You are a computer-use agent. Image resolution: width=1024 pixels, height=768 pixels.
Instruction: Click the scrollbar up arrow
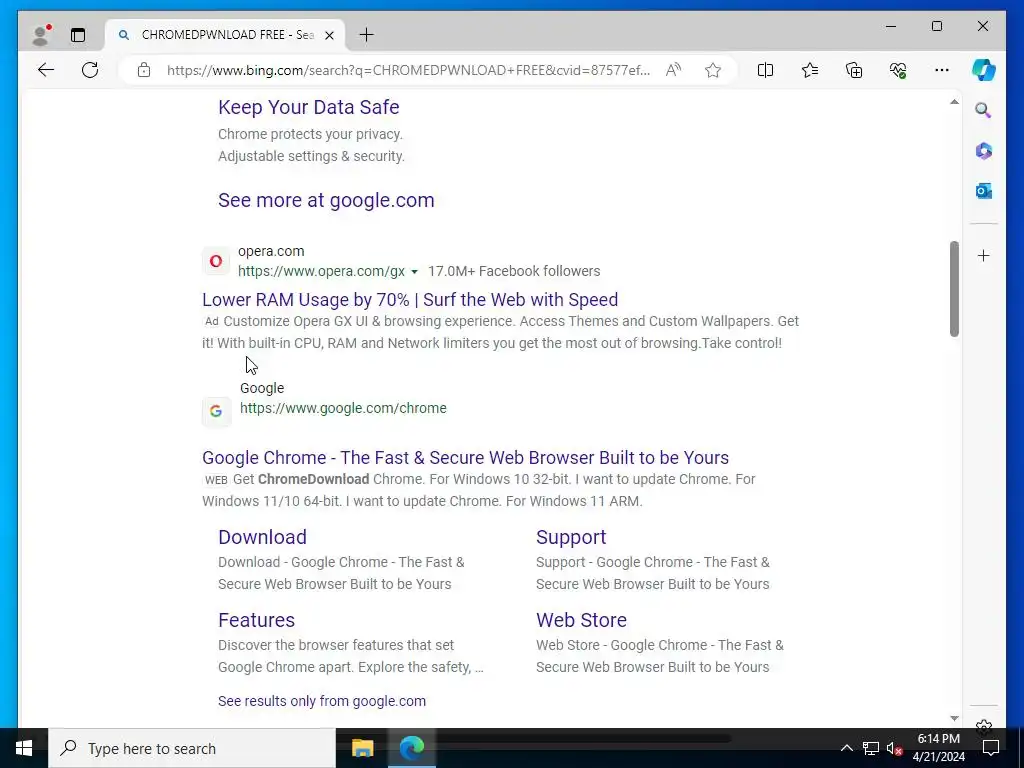[x=954, y=102]
